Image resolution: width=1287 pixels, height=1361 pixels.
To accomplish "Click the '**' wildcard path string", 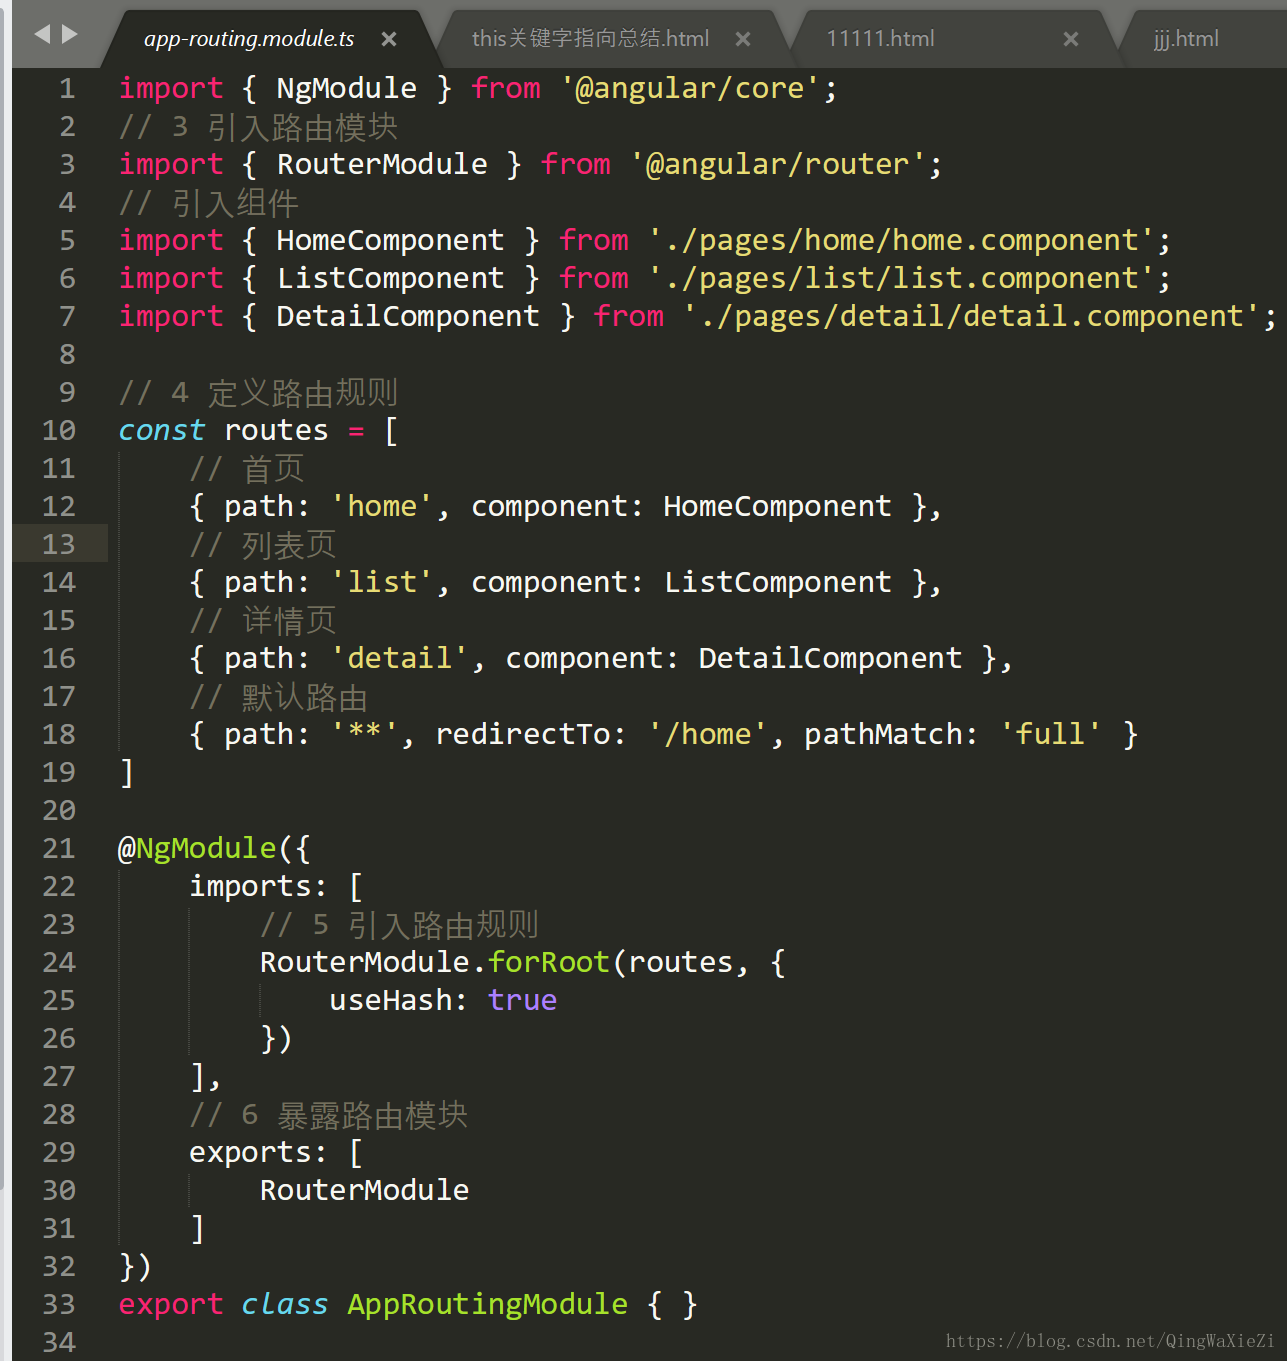I will pyautogui.click(x=364, y=733).
